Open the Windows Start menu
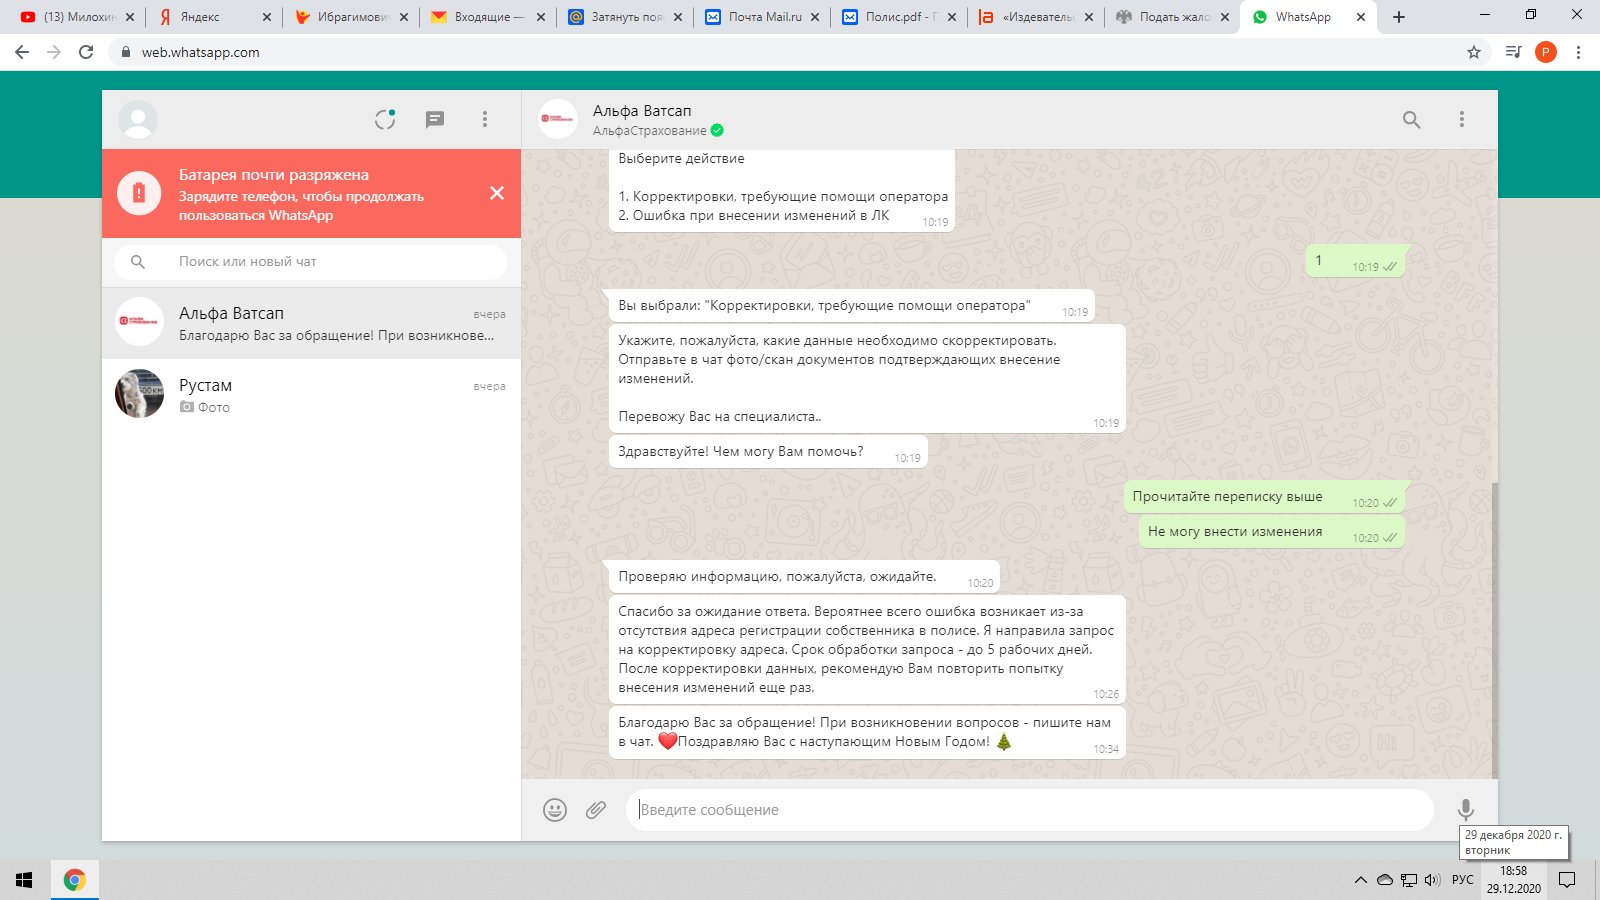Image resolution: width=1600 pixels, height=900 pixels. pos(24,880)
